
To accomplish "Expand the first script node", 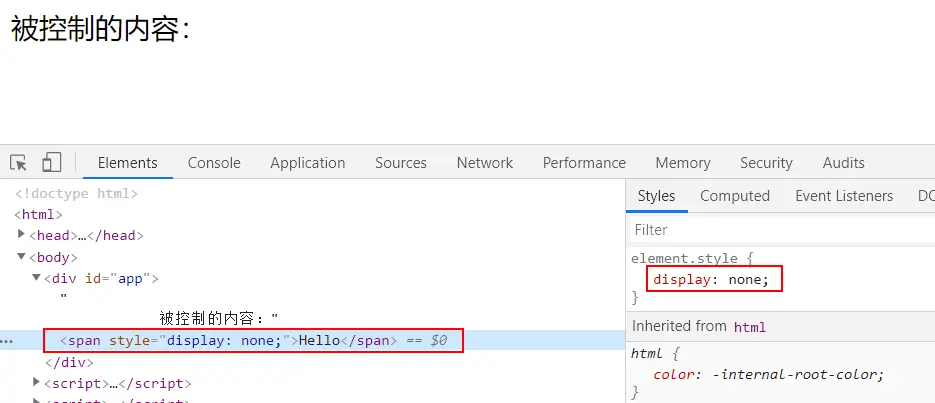I will (37, 382).
